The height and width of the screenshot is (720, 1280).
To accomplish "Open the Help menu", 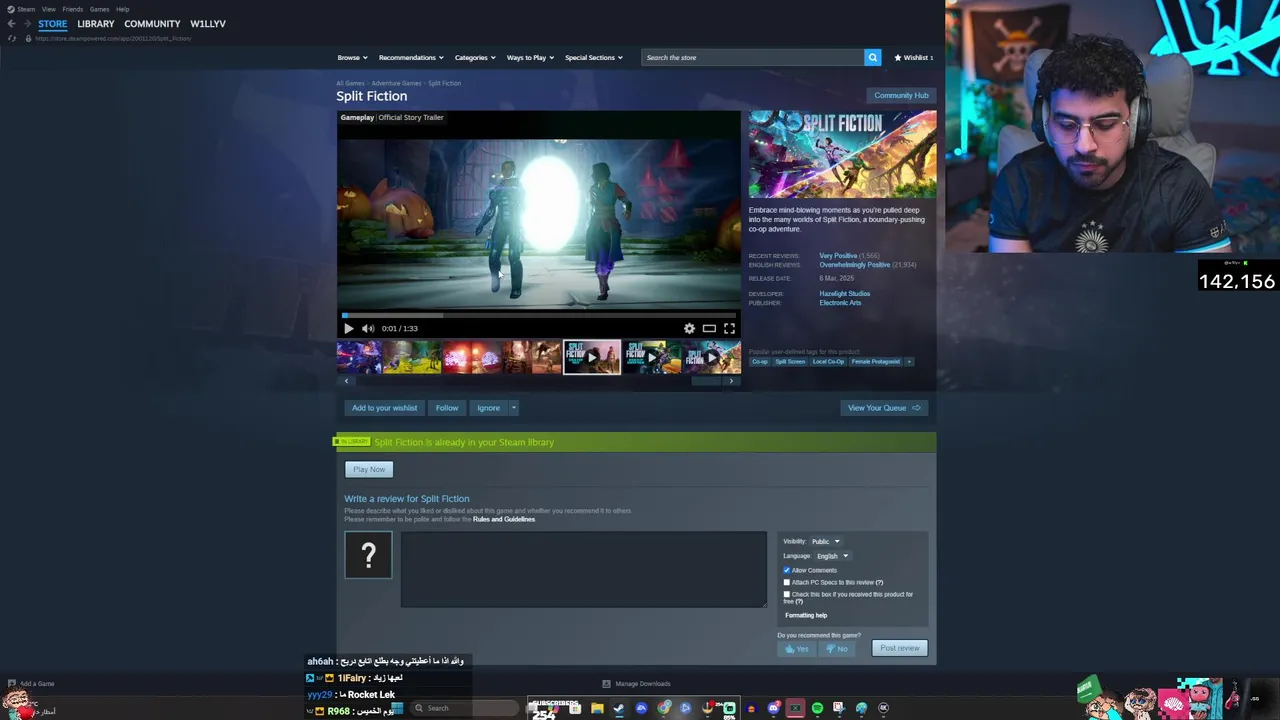I will 122,9.
